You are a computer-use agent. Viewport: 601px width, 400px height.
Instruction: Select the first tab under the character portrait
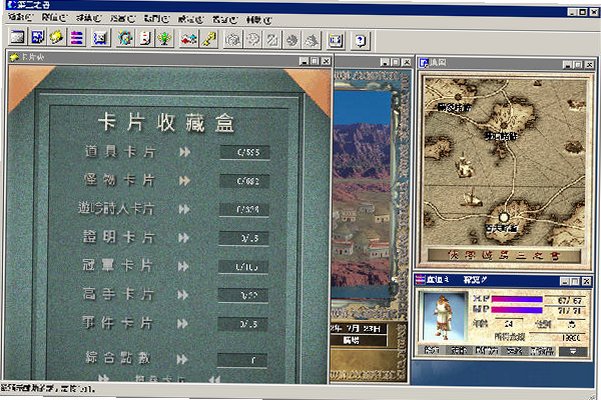[432, 350]
